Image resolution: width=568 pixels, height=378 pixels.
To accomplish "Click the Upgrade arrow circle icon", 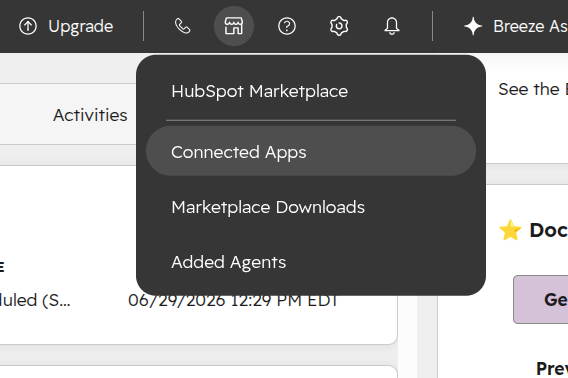I will [28, 26].
